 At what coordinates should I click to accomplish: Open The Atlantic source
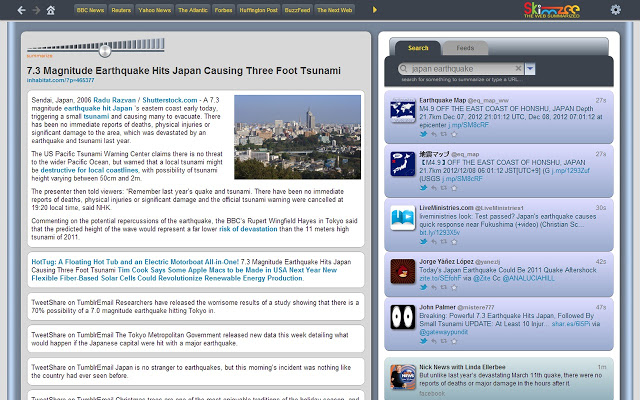(193, 10)
